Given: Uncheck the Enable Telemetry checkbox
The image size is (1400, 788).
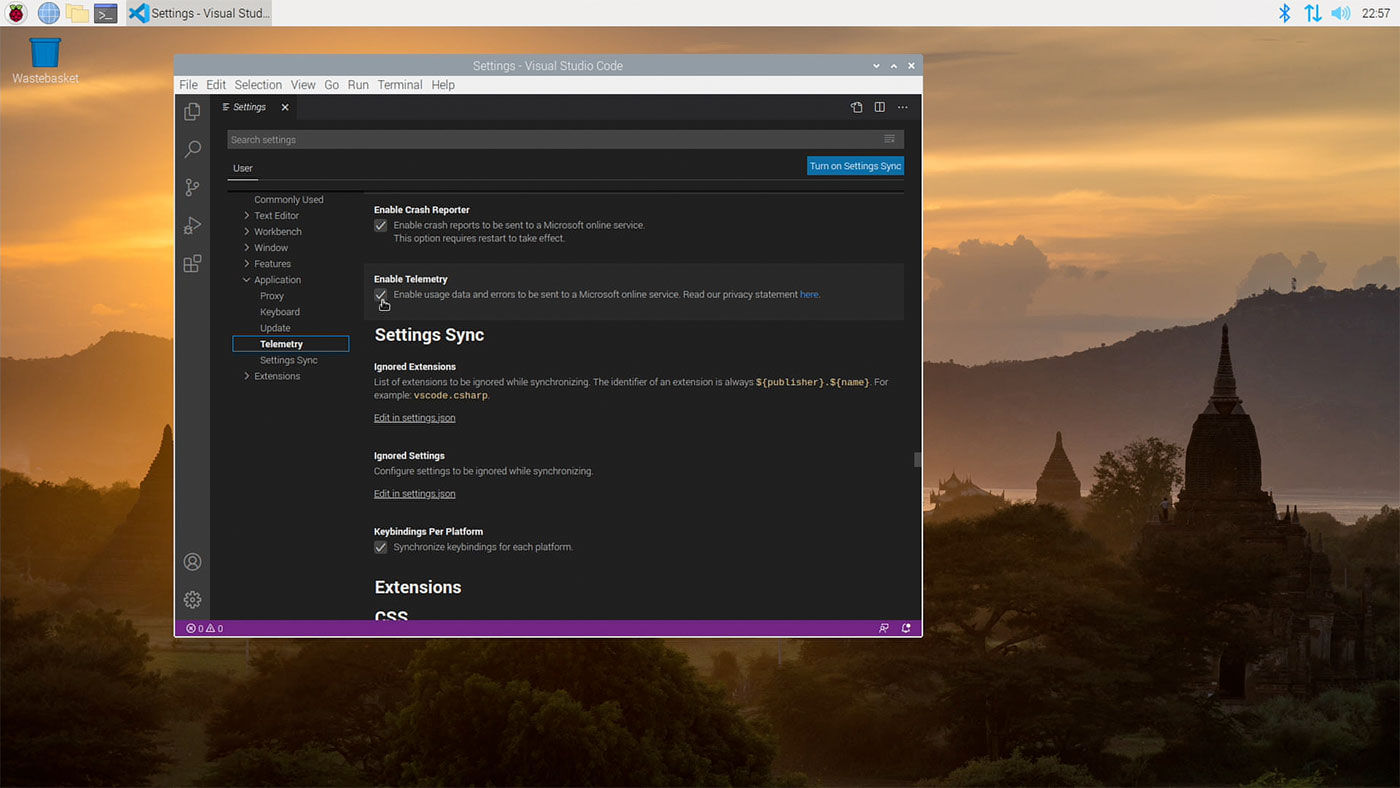Looking at the screenshot, I should [x=381, y=295].
